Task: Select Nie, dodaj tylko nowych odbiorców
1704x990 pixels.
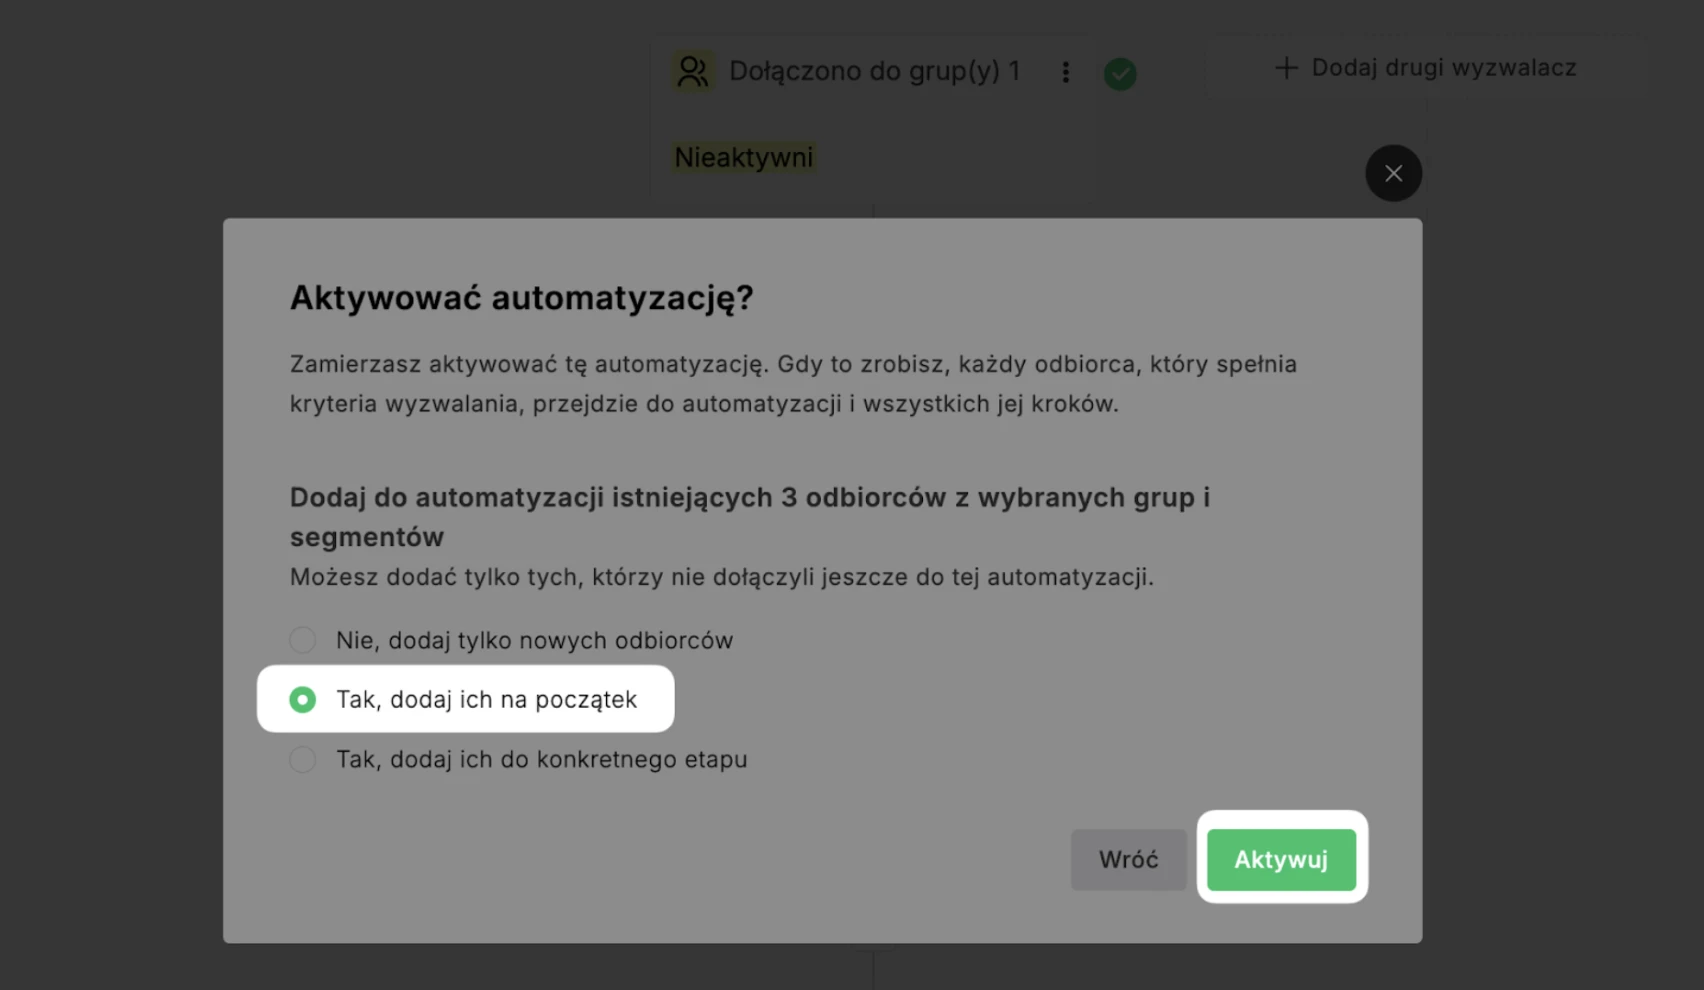Action: [303, 639]
